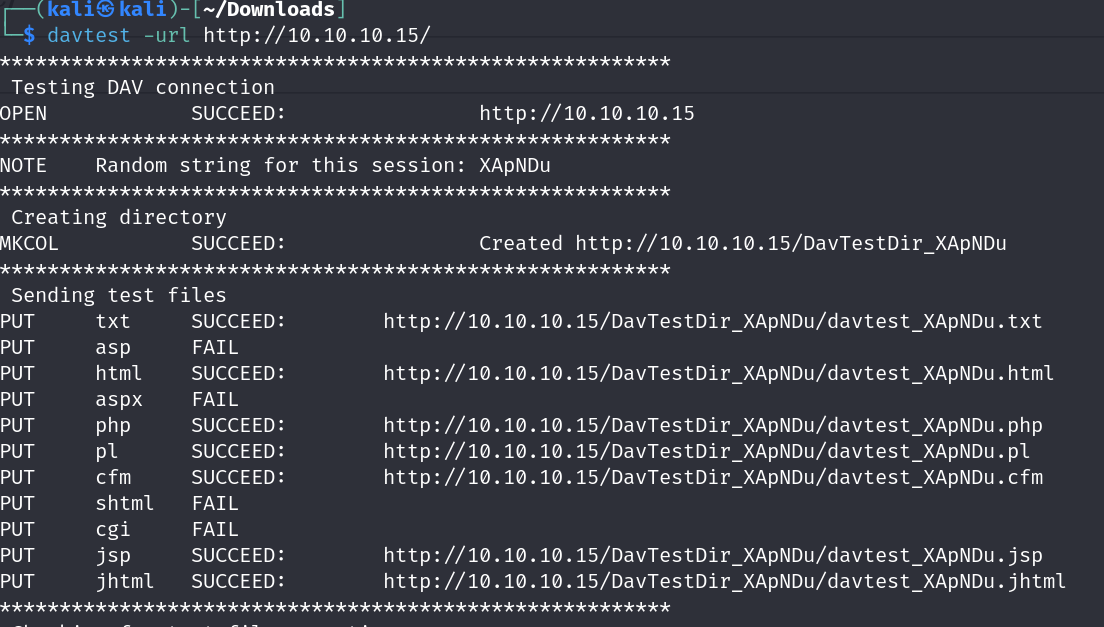
Task: Click the ~/Downloads path in prompt
Action: 270,10
